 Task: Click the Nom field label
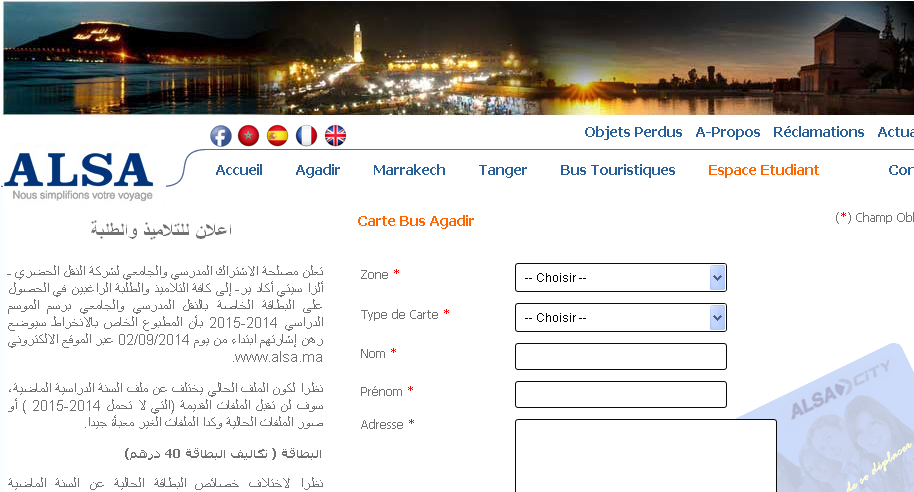[373, 354]
